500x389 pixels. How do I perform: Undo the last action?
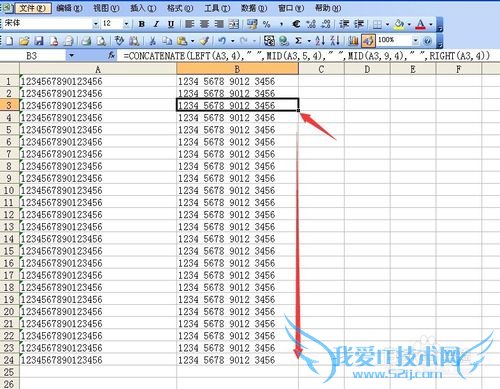coord(222,41)
